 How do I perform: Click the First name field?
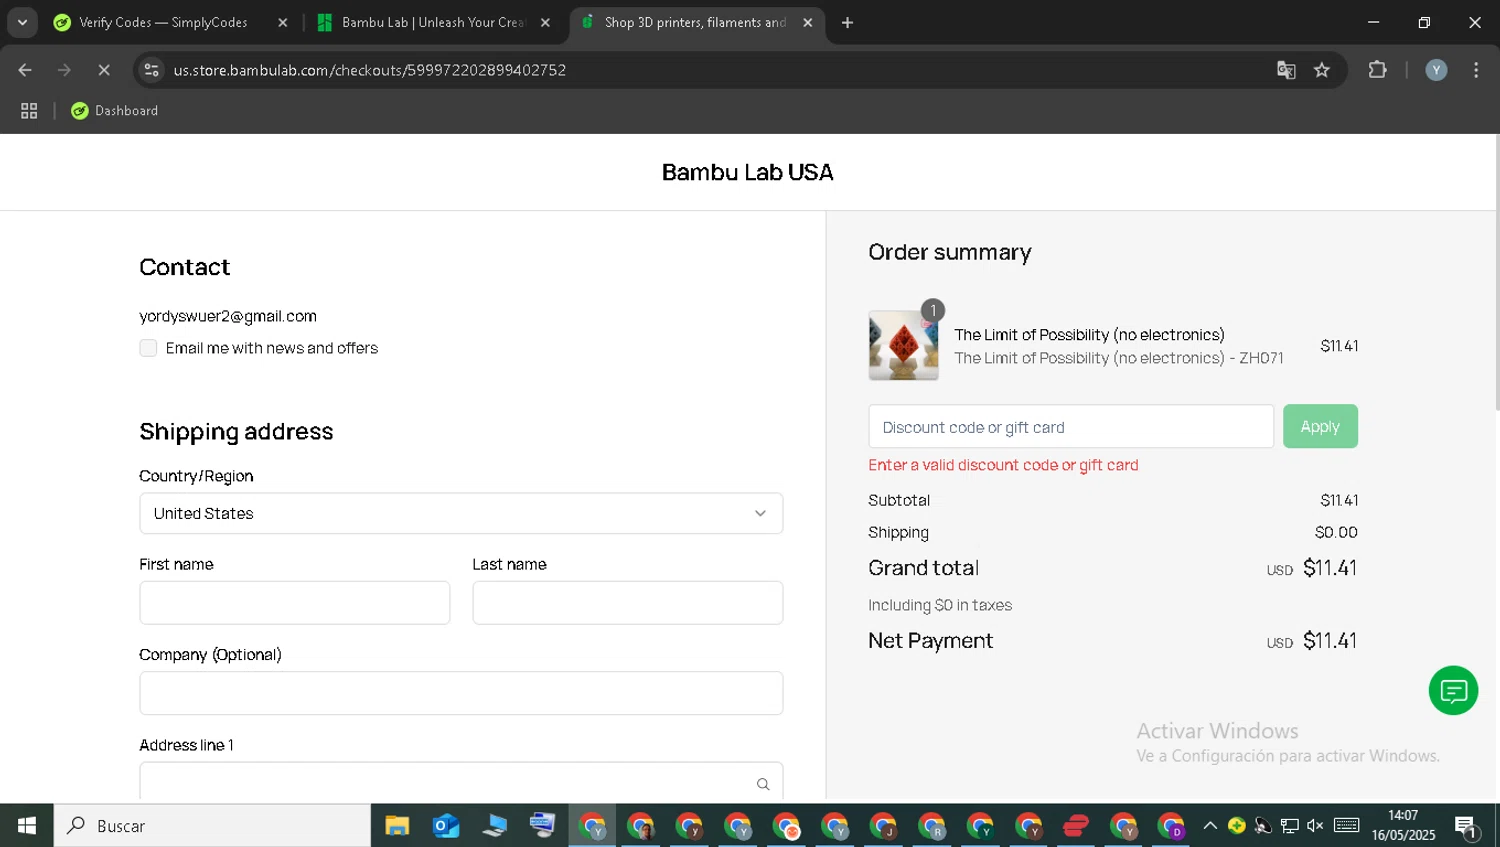(x=295, y=603)
